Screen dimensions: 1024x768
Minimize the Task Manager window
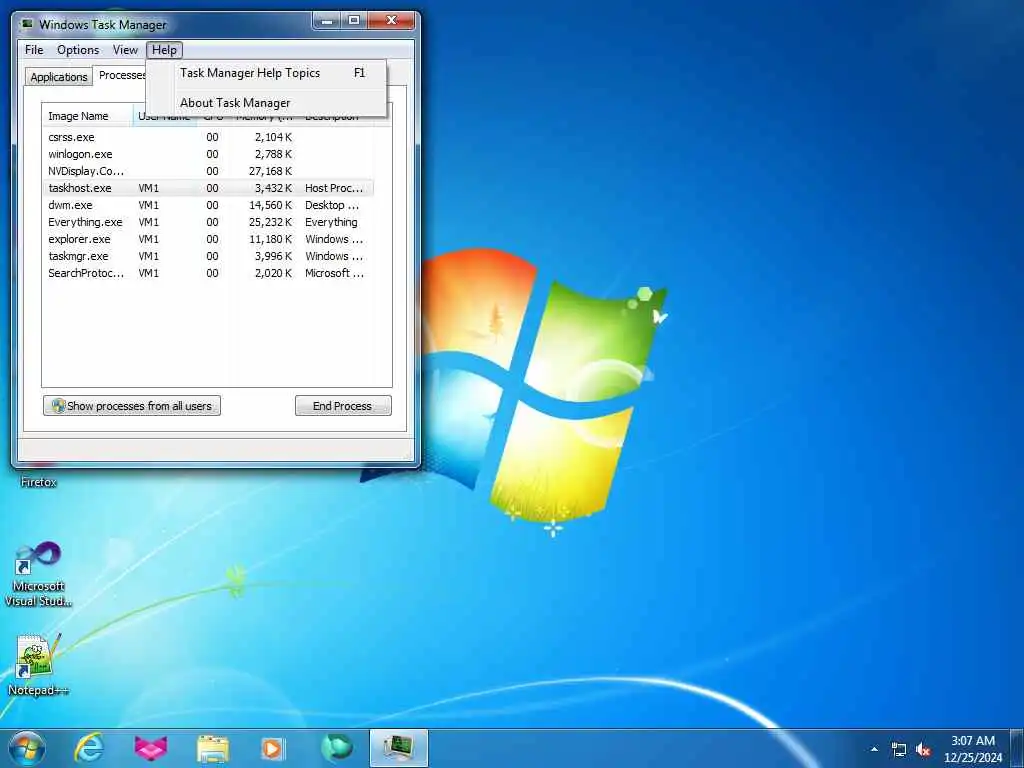tap(327, 21)
